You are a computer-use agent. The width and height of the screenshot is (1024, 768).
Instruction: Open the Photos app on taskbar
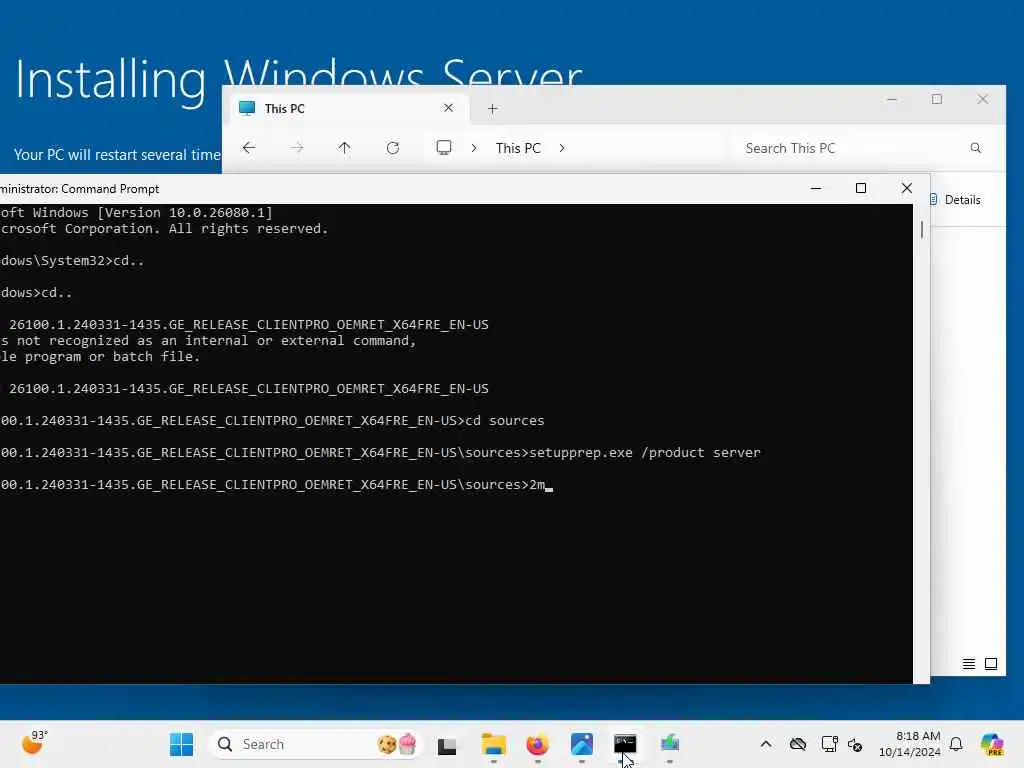tap(581, 744)
